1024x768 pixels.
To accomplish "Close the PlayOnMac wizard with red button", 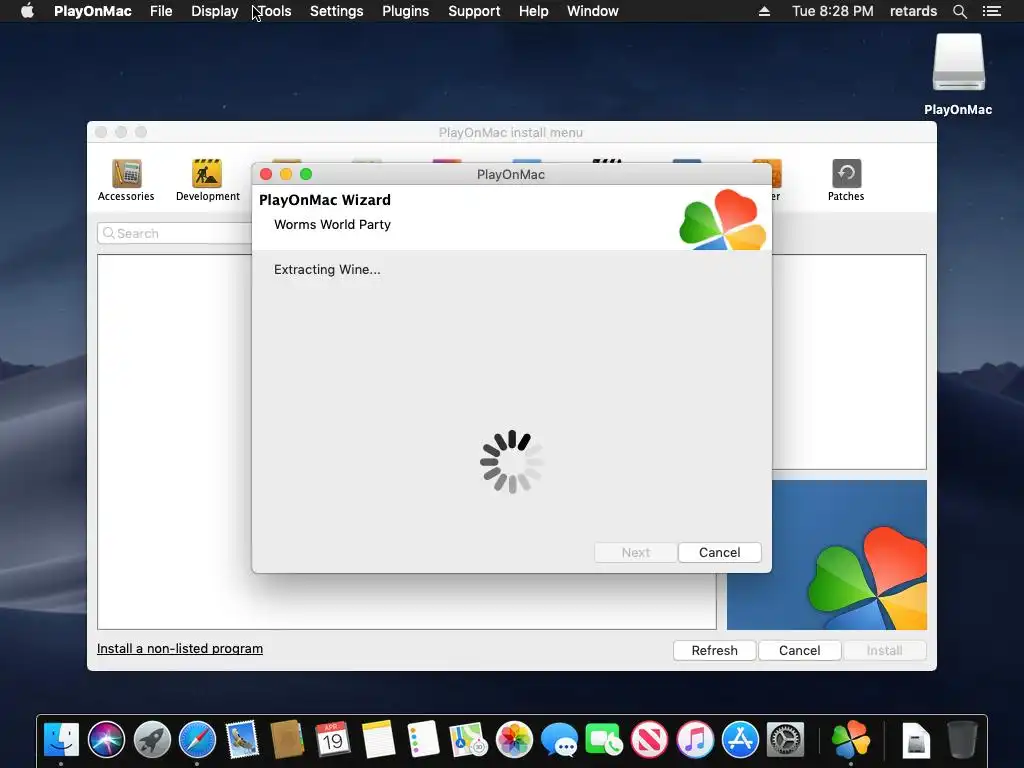I will coord(266,174).
